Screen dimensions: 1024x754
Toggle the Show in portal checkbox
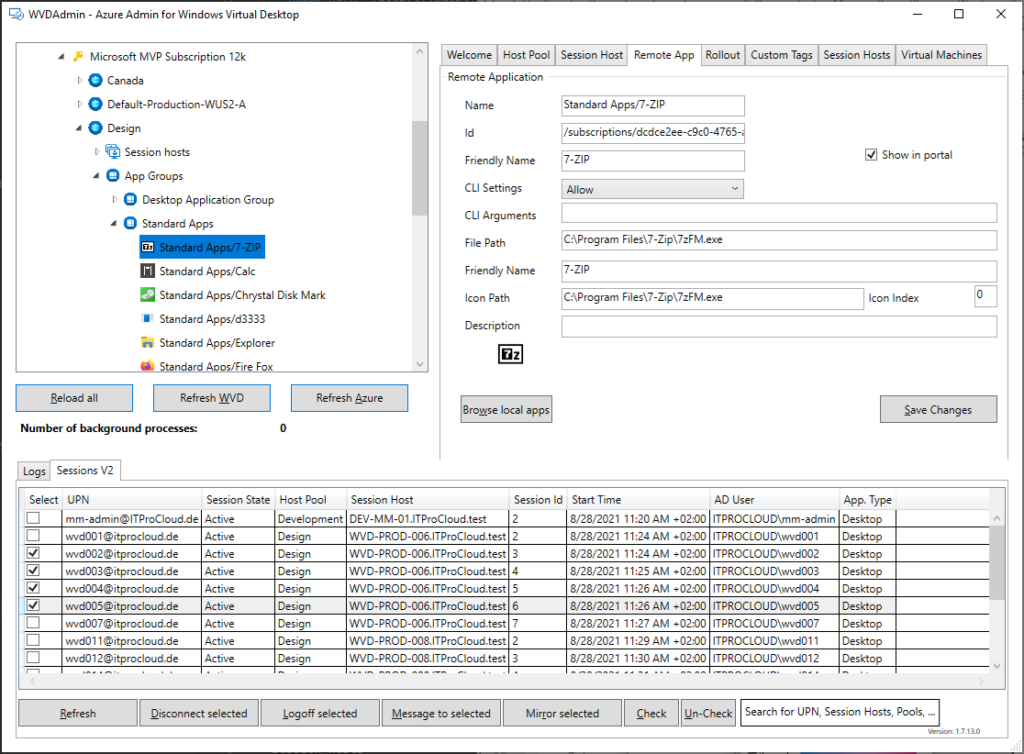coord(871,155)
